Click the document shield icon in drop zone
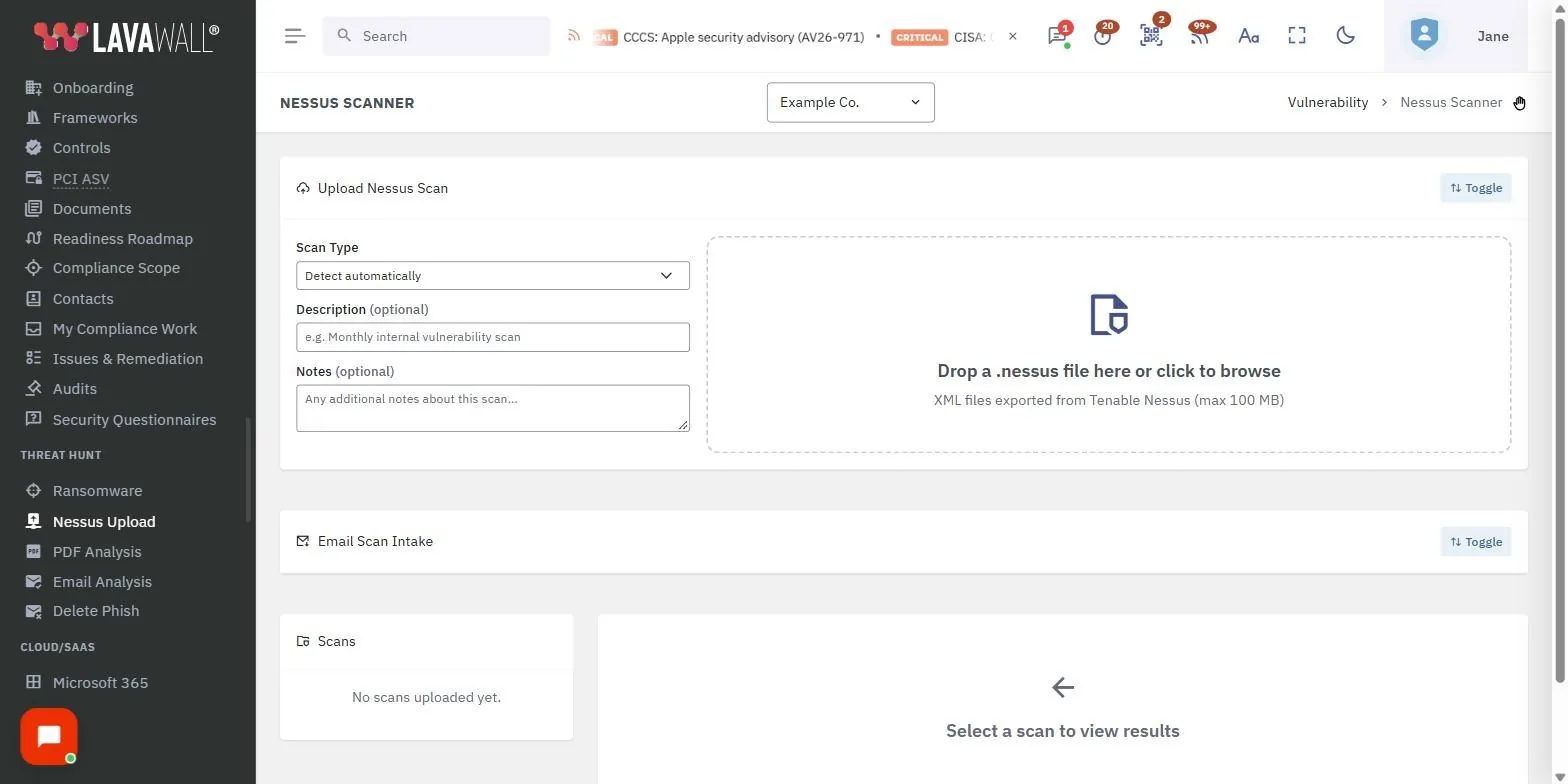 pos(1109,315)
